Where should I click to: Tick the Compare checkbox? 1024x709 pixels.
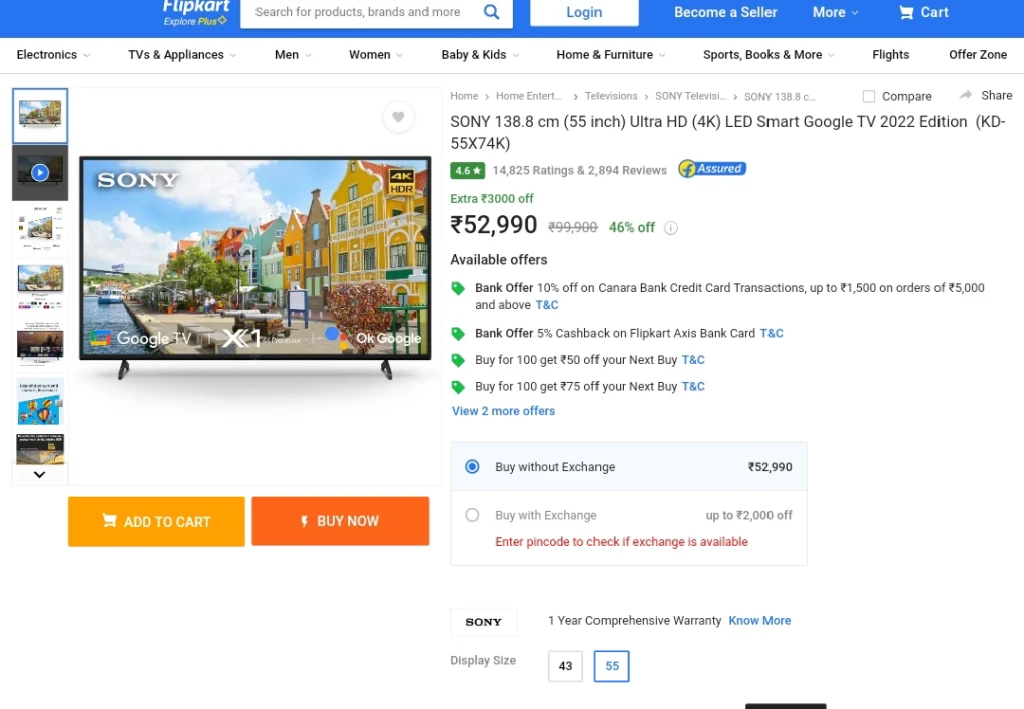(869, 97)
